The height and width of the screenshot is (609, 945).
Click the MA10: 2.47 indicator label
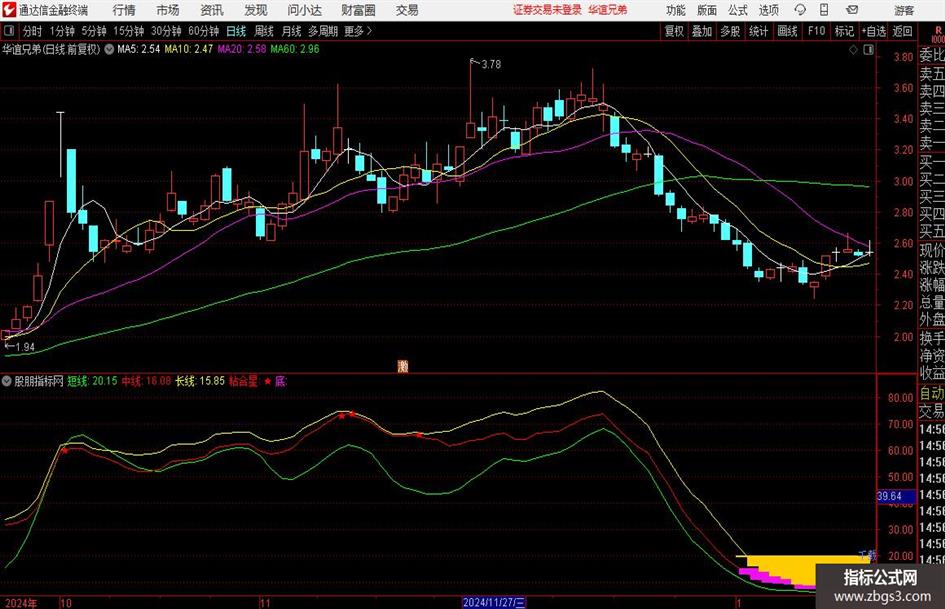[x=189, y=49]
